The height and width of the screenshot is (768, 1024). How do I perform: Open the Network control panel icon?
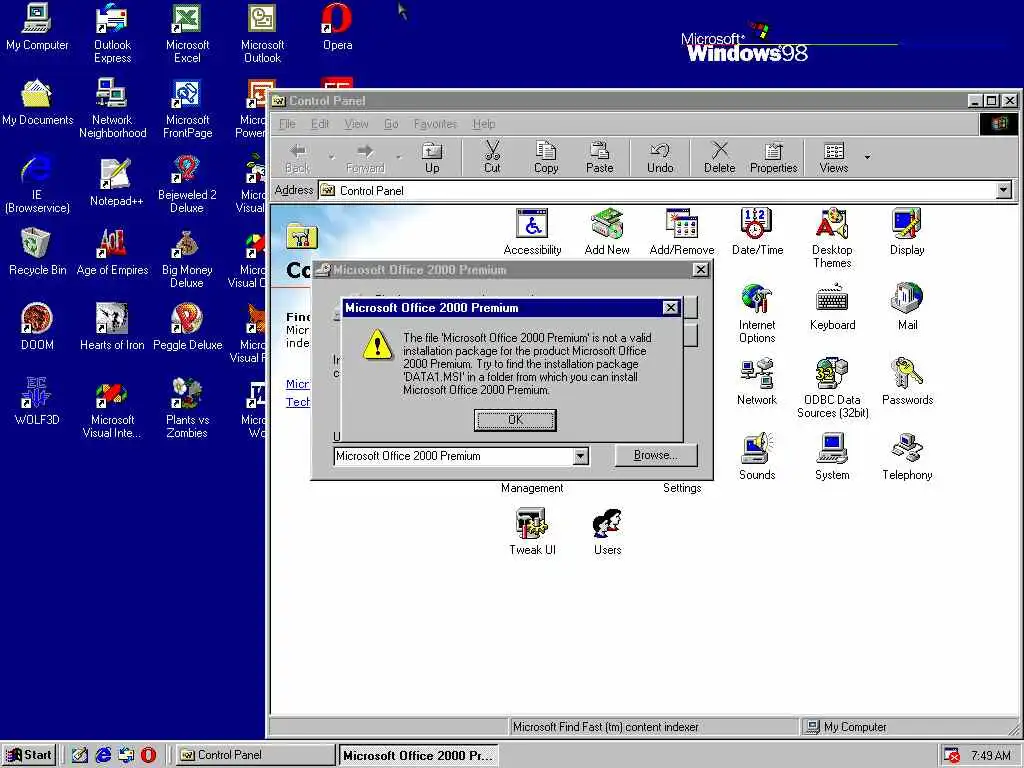[x=757, y=383]
